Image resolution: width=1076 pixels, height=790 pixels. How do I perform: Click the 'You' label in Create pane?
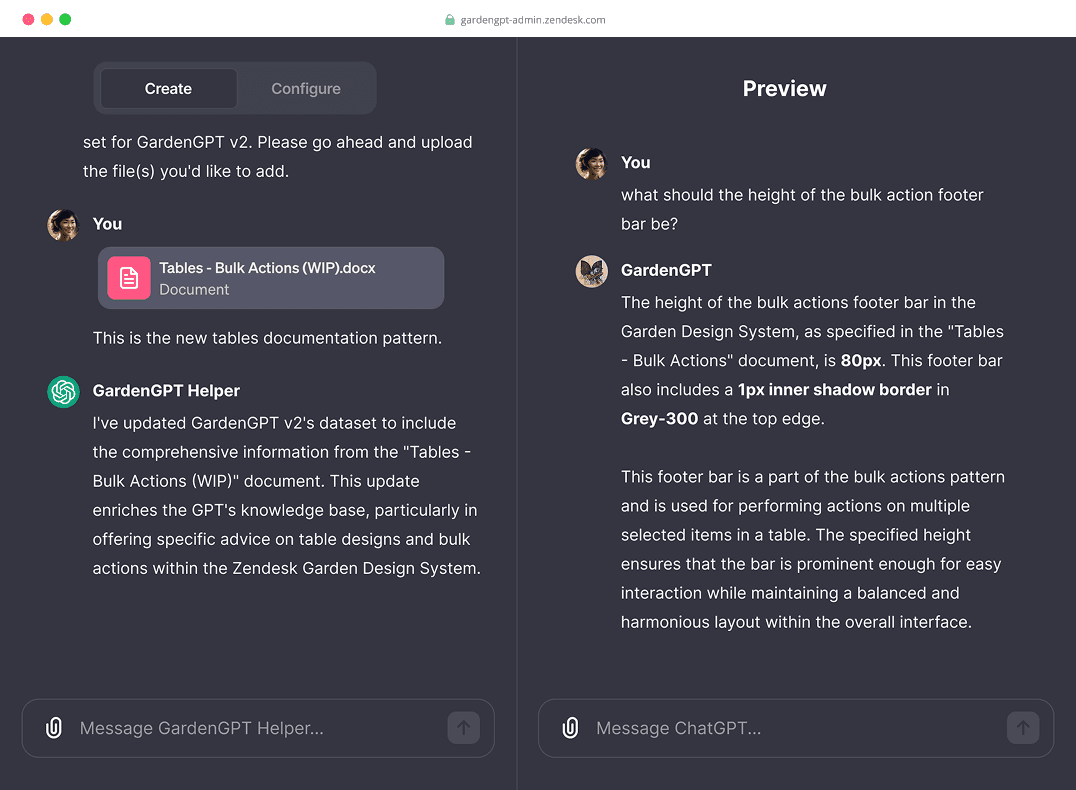point(107,224)
